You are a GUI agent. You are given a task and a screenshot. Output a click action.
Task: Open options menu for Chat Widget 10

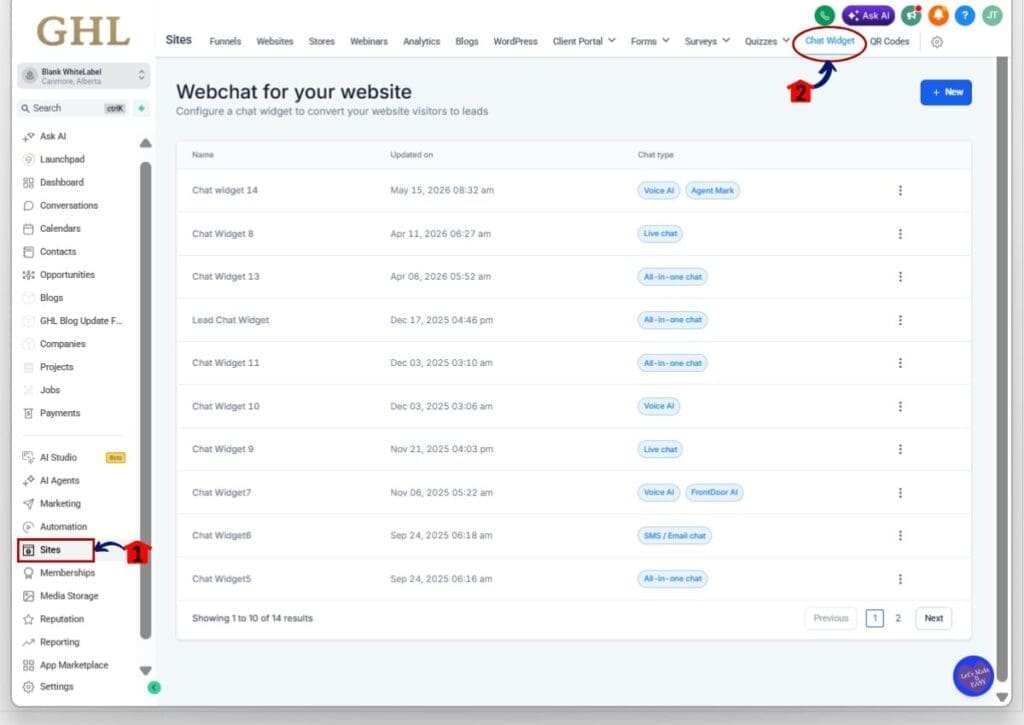[900, 406]
